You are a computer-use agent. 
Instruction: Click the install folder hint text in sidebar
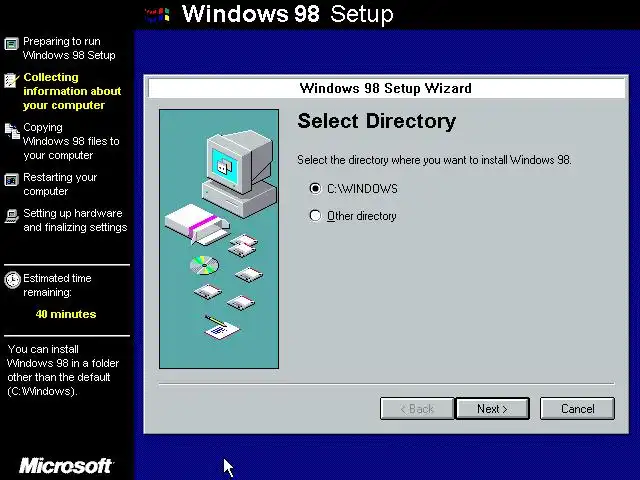point(63,370)
